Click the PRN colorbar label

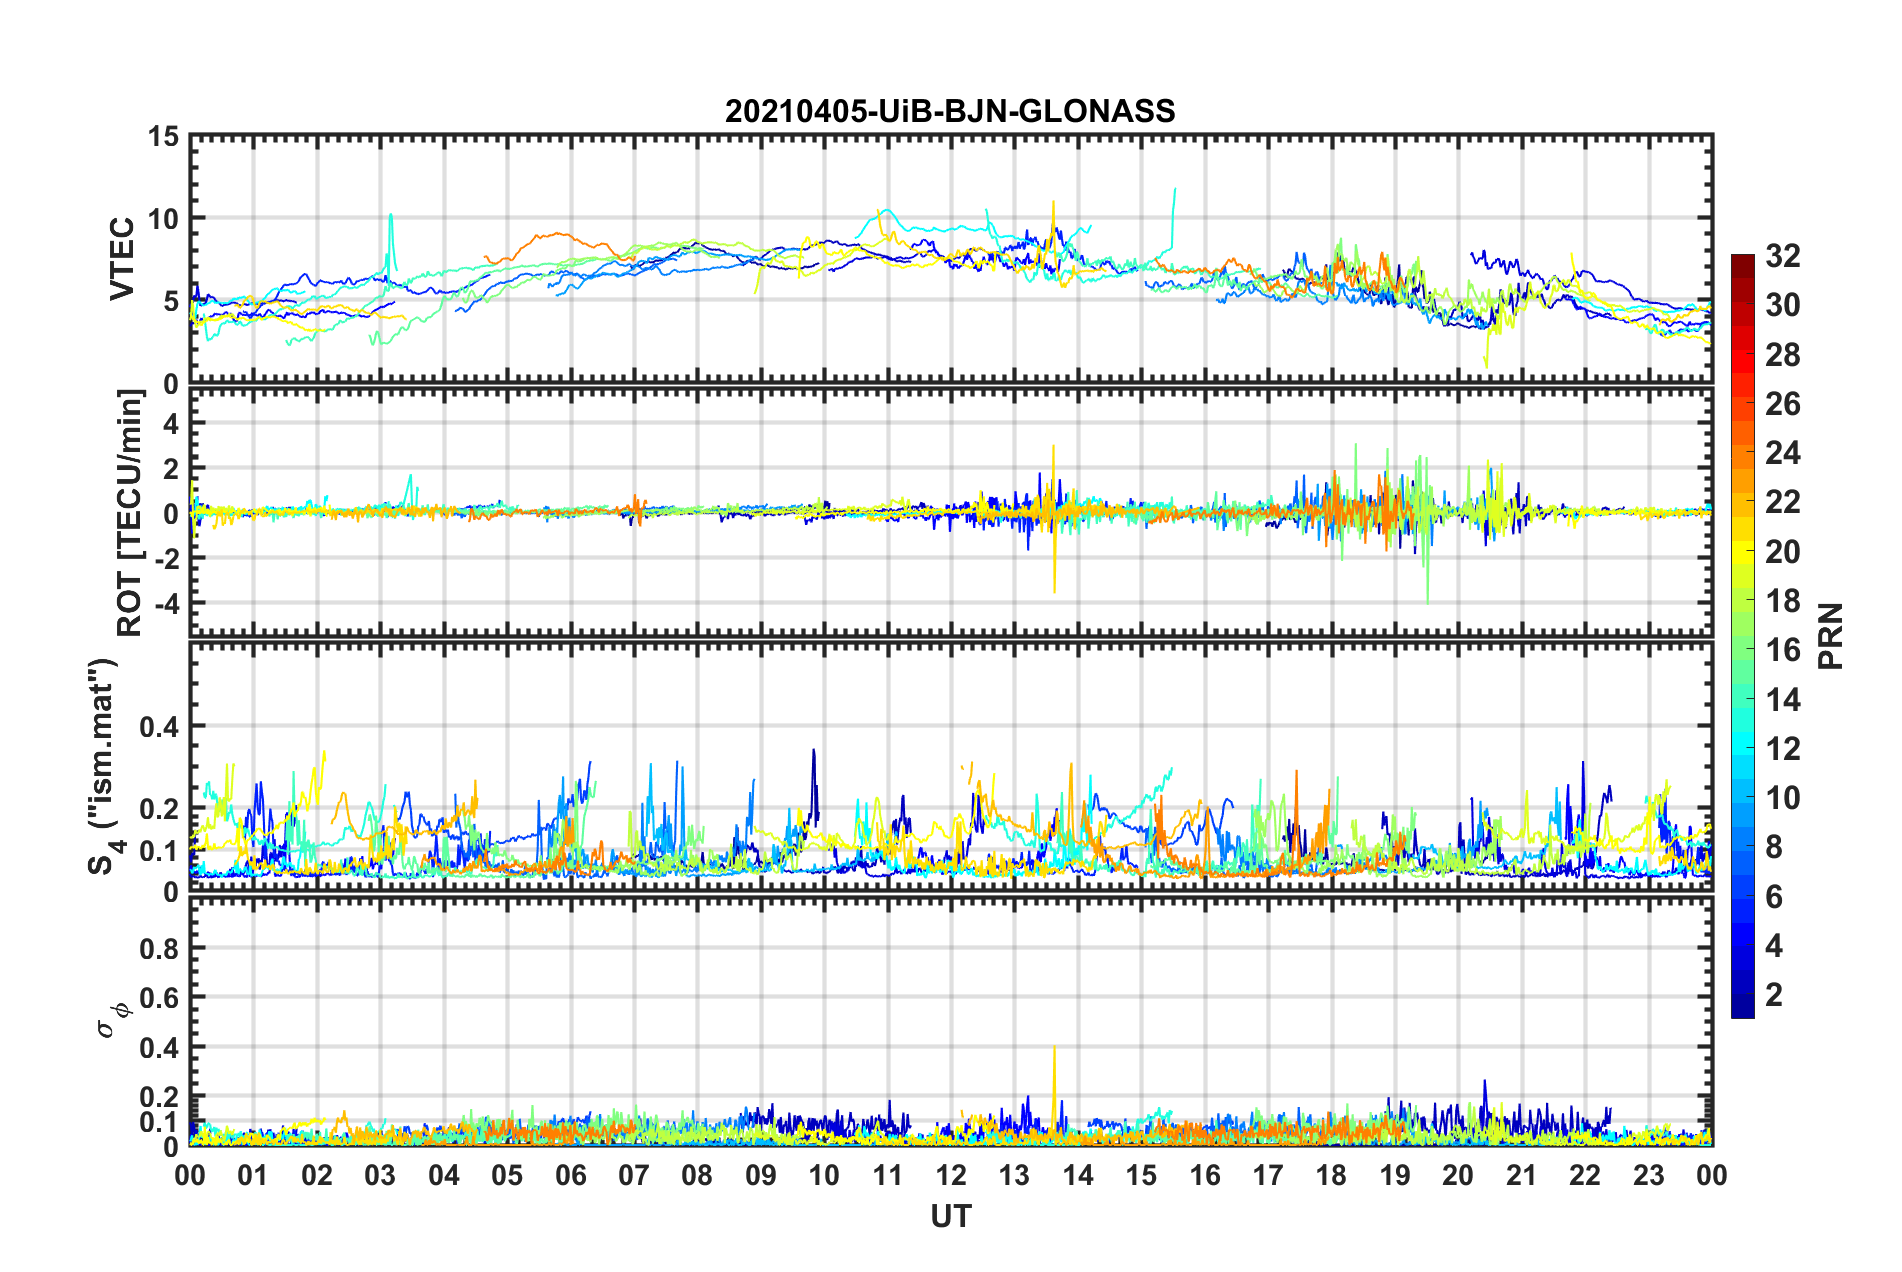(1831, 636)
